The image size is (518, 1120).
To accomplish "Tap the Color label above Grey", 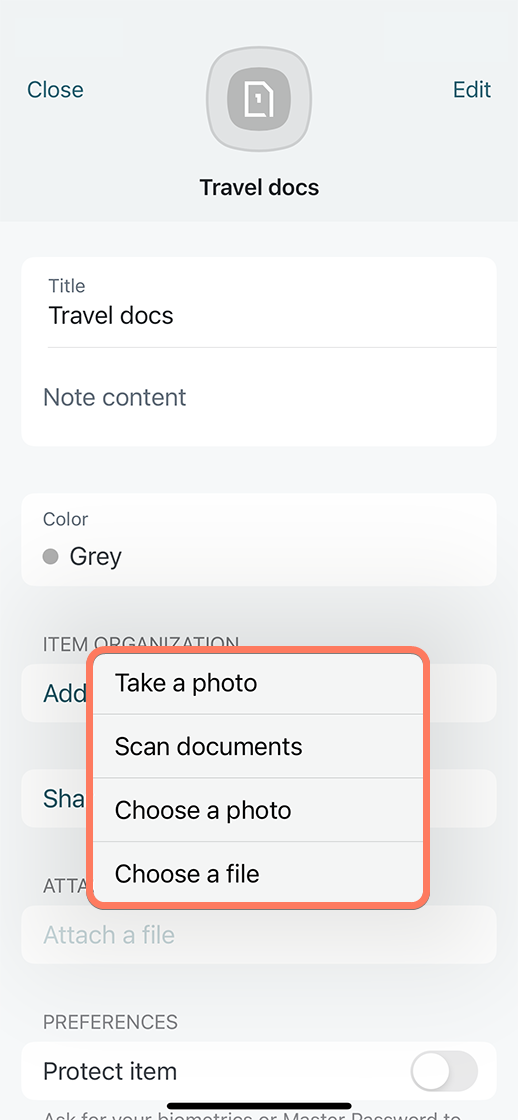I will coord(66,519).
